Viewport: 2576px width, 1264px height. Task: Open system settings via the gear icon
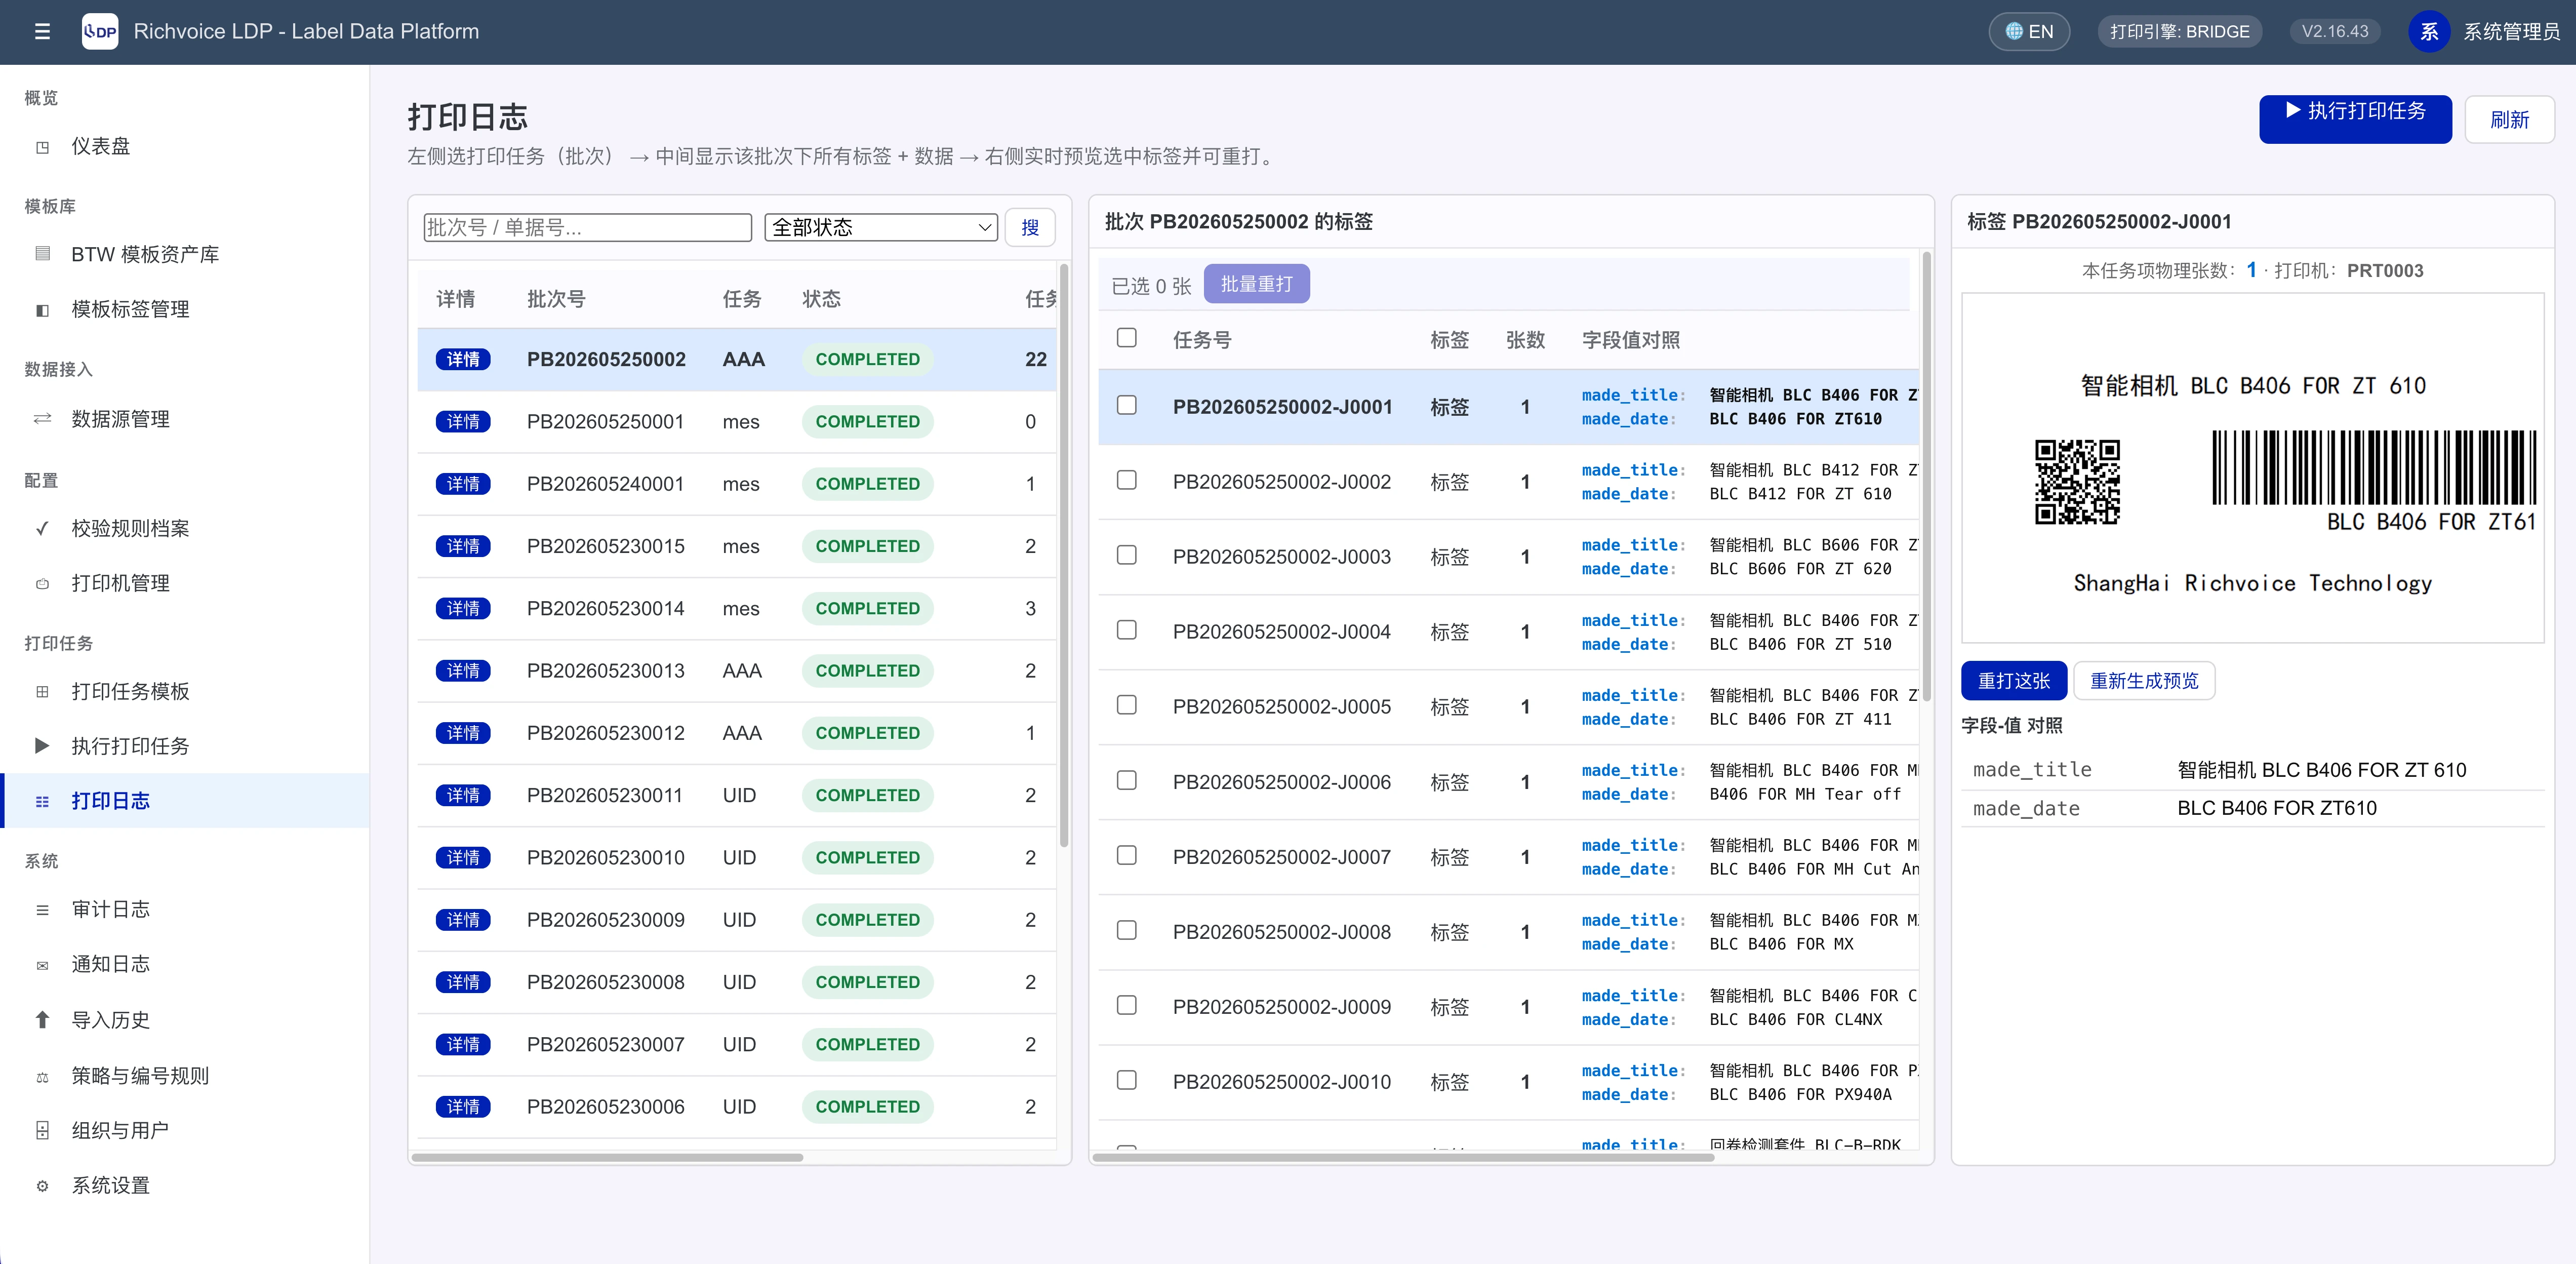[x=42, y=1186]
